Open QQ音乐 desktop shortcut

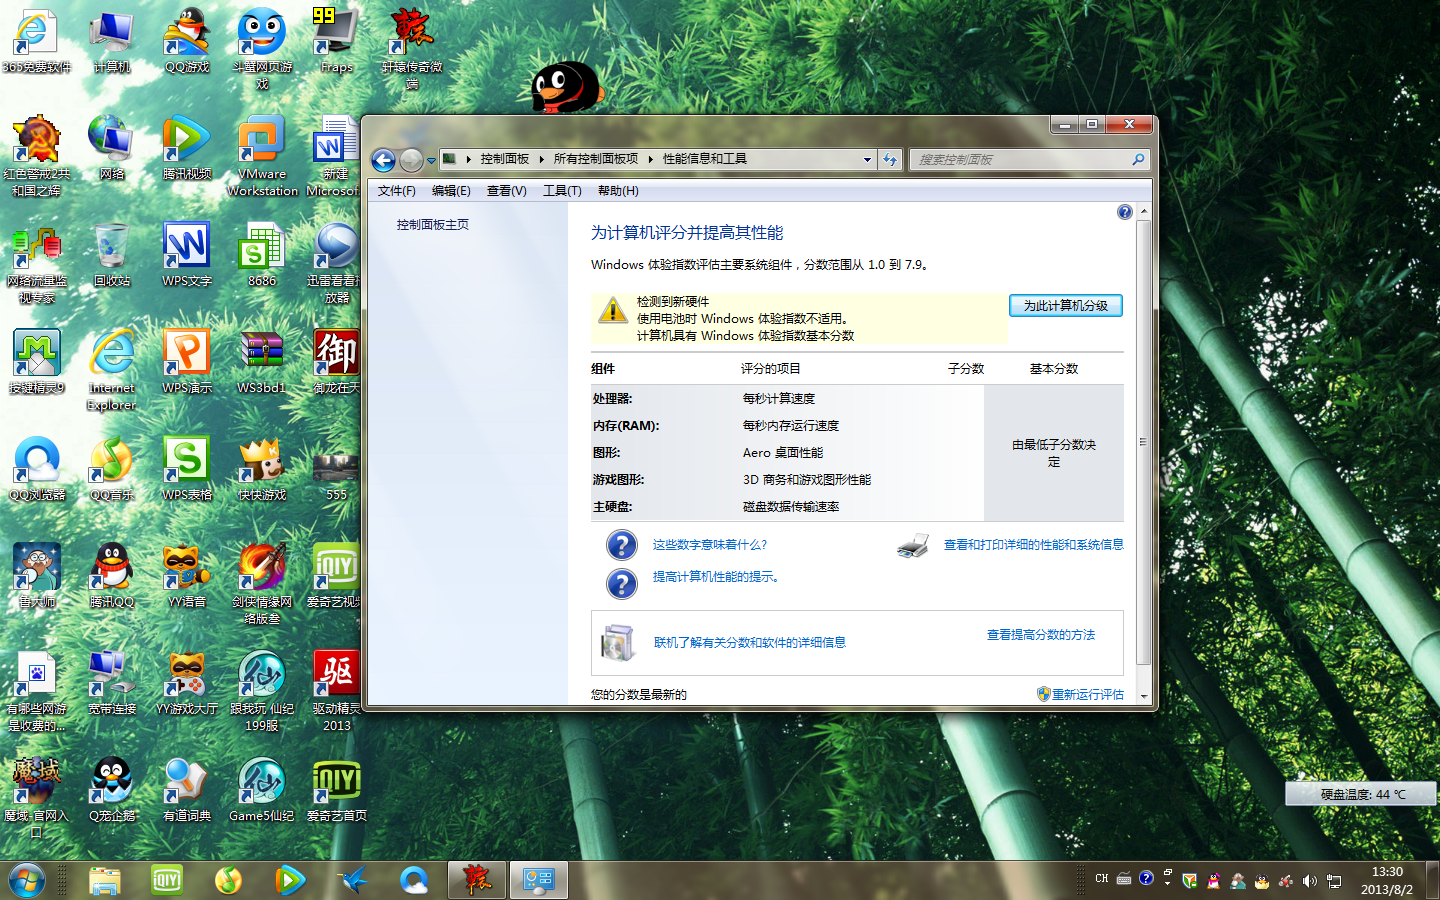click(112, 469)
